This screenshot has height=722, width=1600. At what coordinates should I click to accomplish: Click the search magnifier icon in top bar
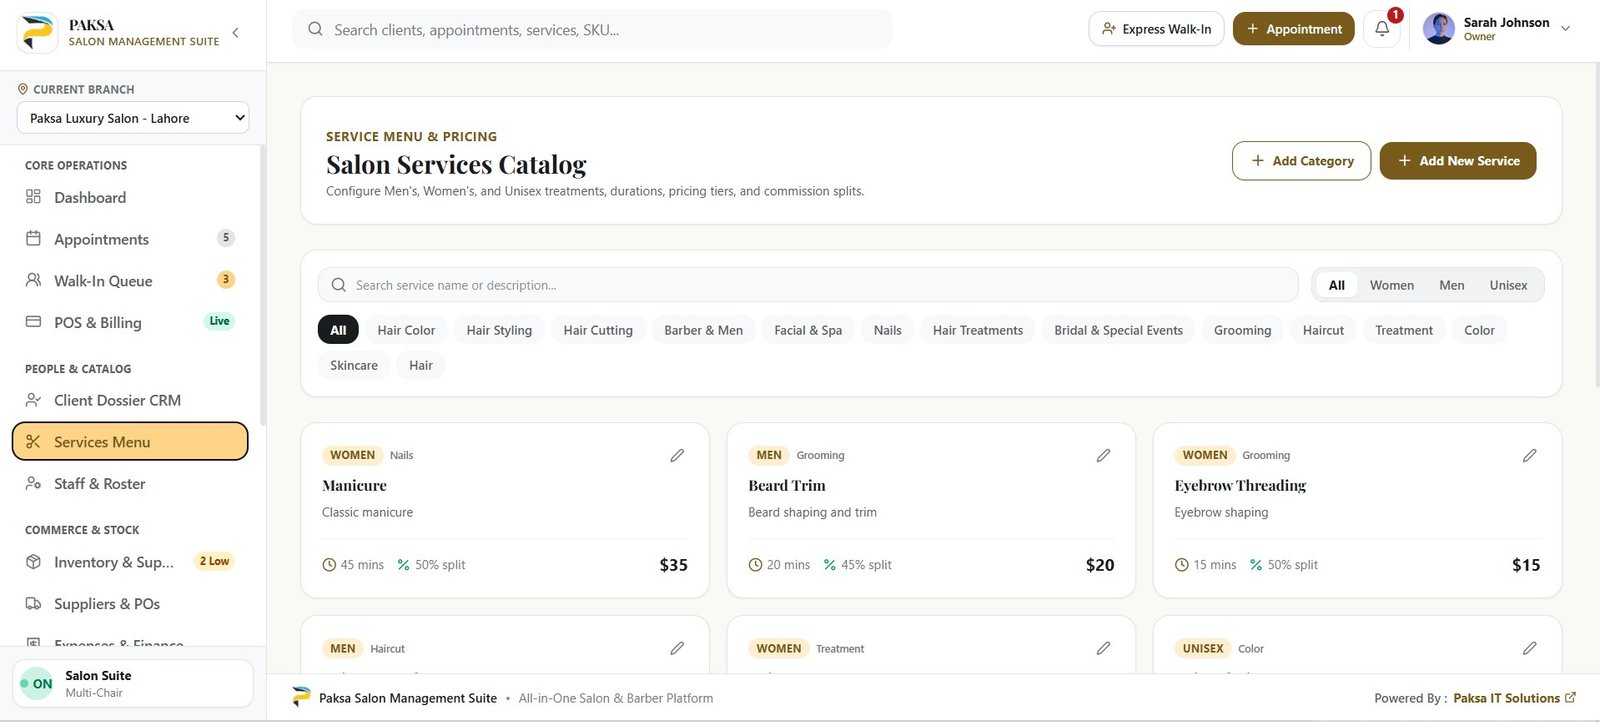315,29
